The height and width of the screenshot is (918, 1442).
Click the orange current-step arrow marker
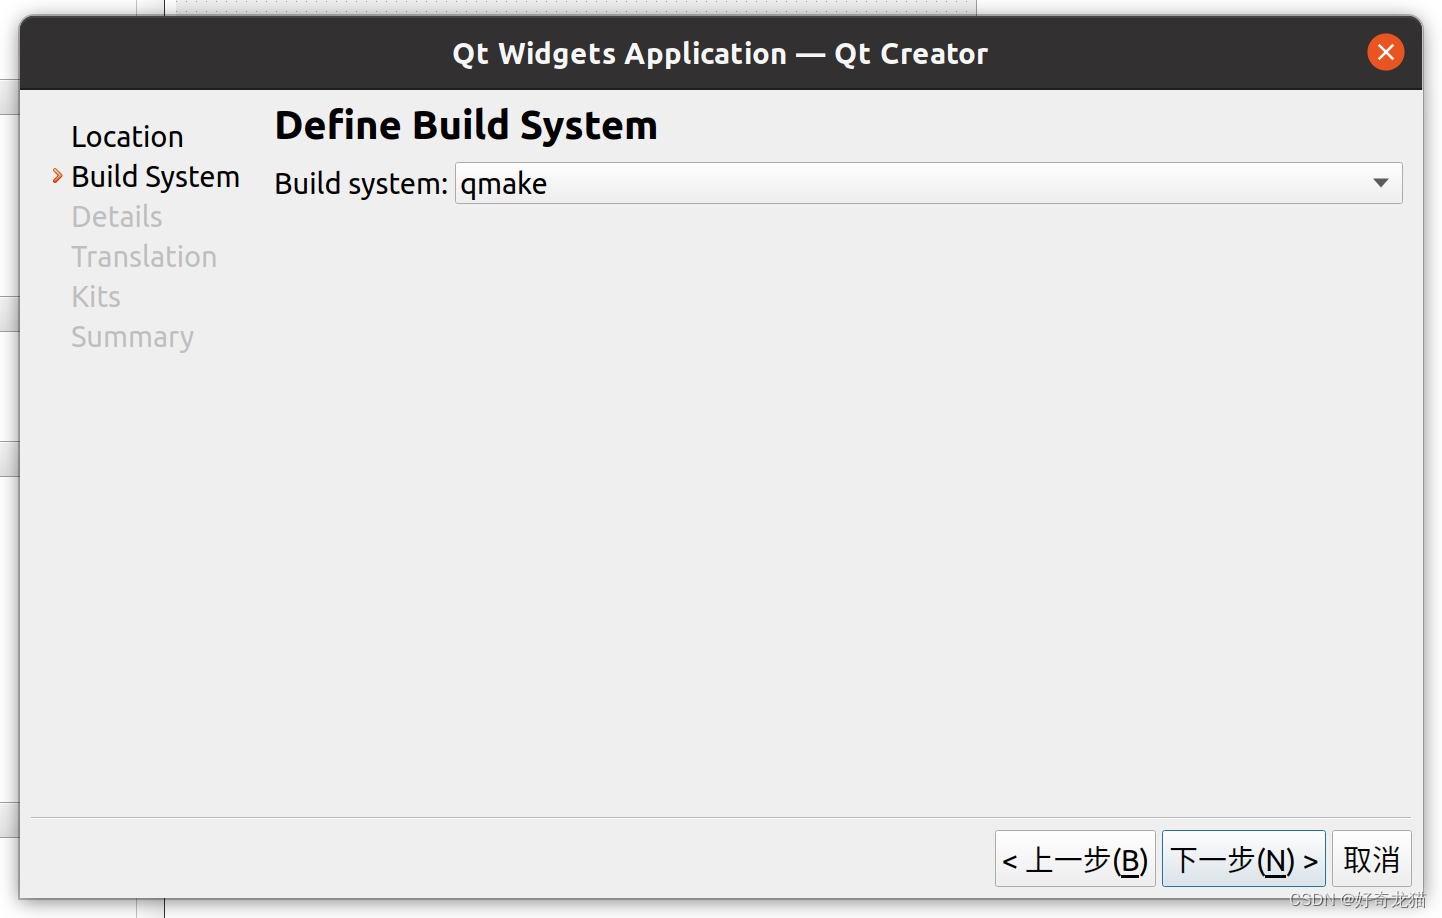click(x=57, y=176)
